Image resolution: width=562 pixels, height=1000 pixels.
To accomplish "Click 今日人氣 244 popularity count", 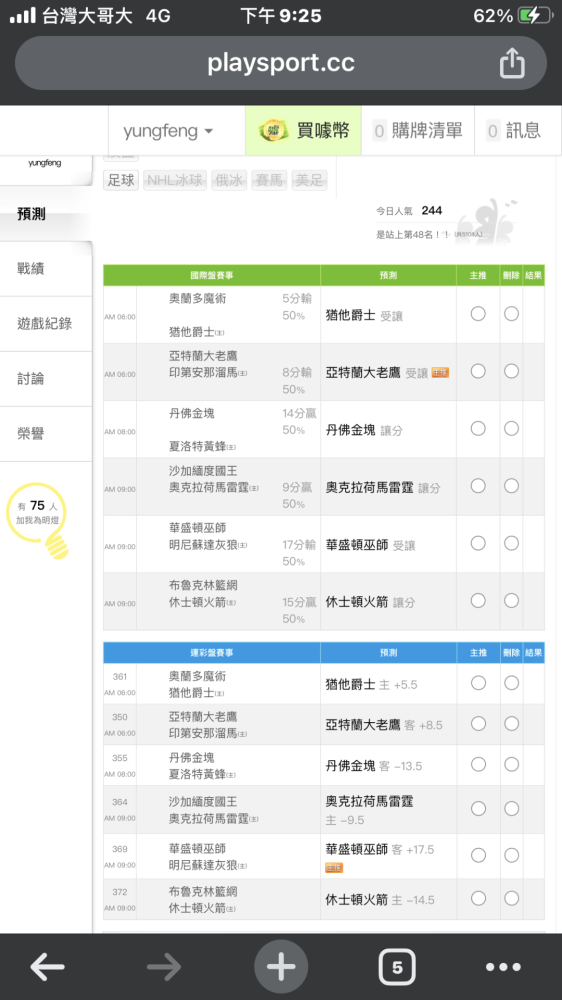I will [409, 210].
